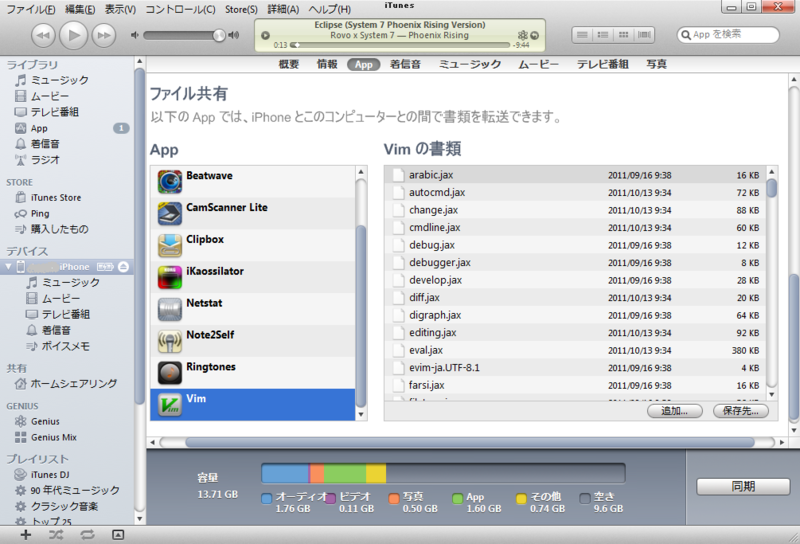Click down arrow of Vim files scrollbar
Screen dimensions: 800x544
(771, 394)
